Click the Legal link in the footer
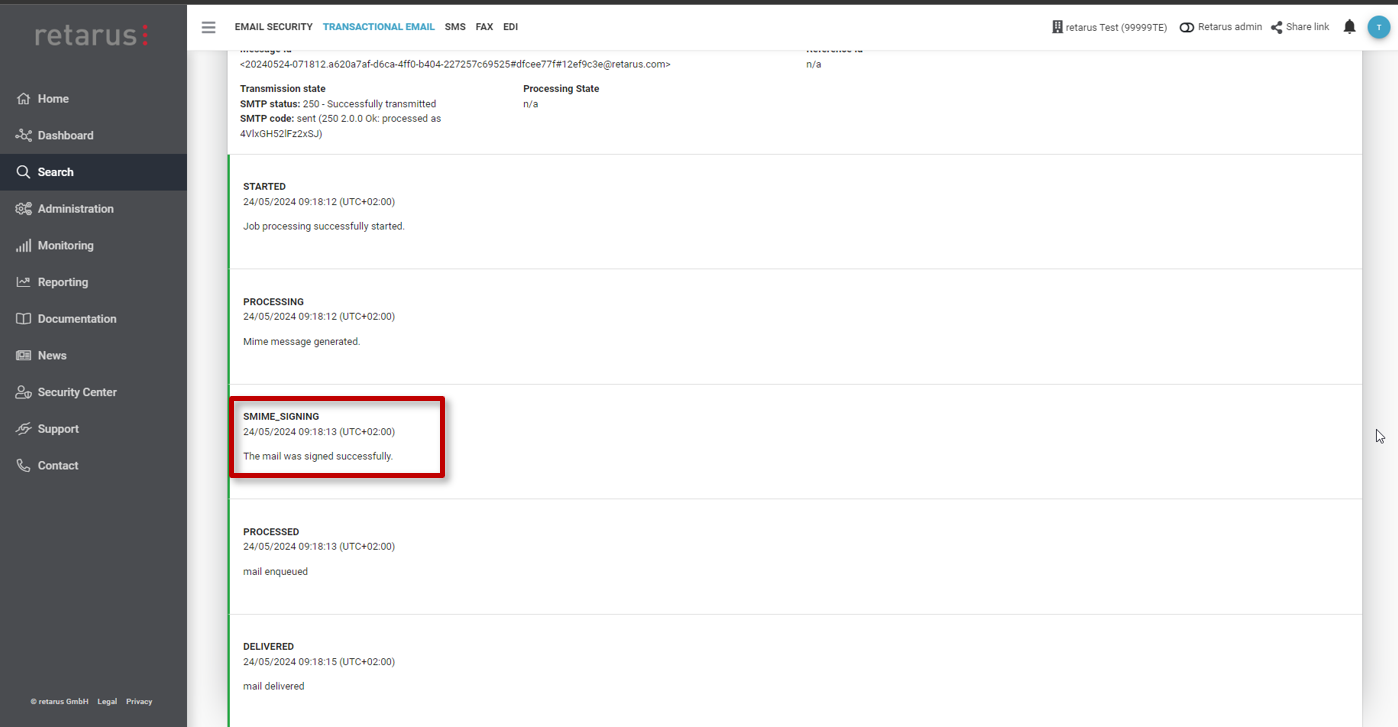 pyautogui.click(x=106, y=701)
